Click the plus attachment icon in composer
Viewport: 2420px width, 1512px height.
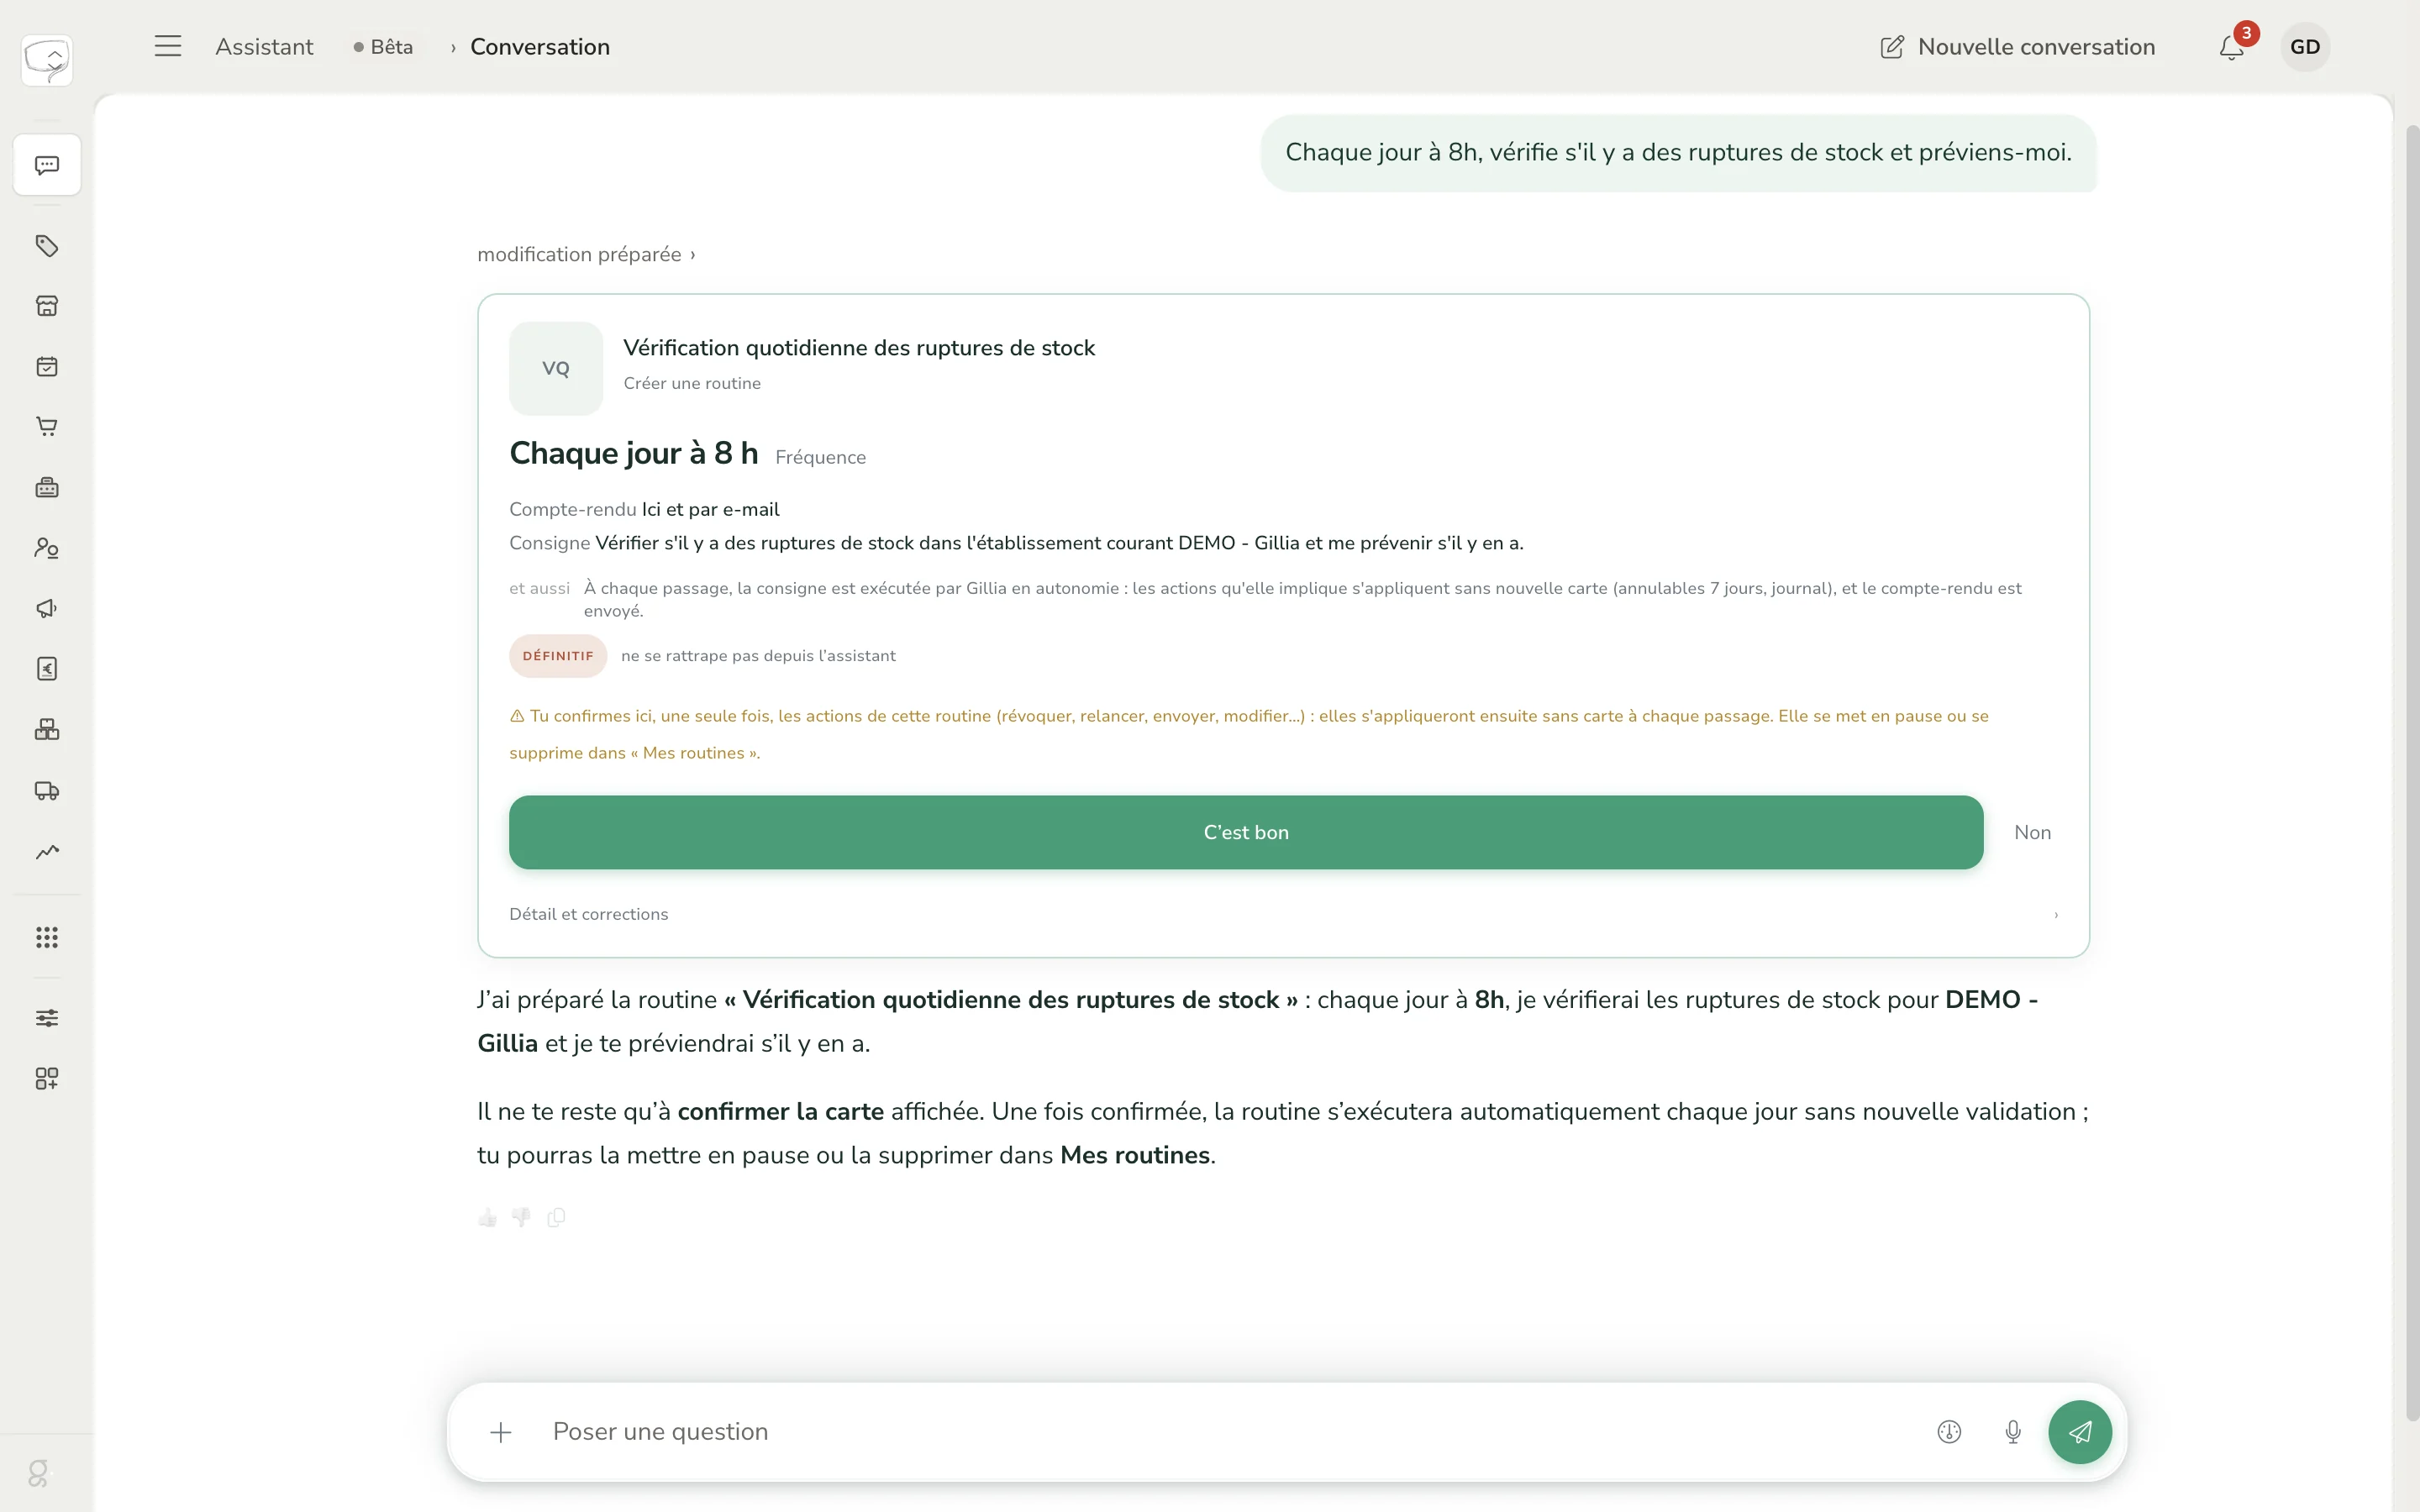click(x=501, y=1432)
